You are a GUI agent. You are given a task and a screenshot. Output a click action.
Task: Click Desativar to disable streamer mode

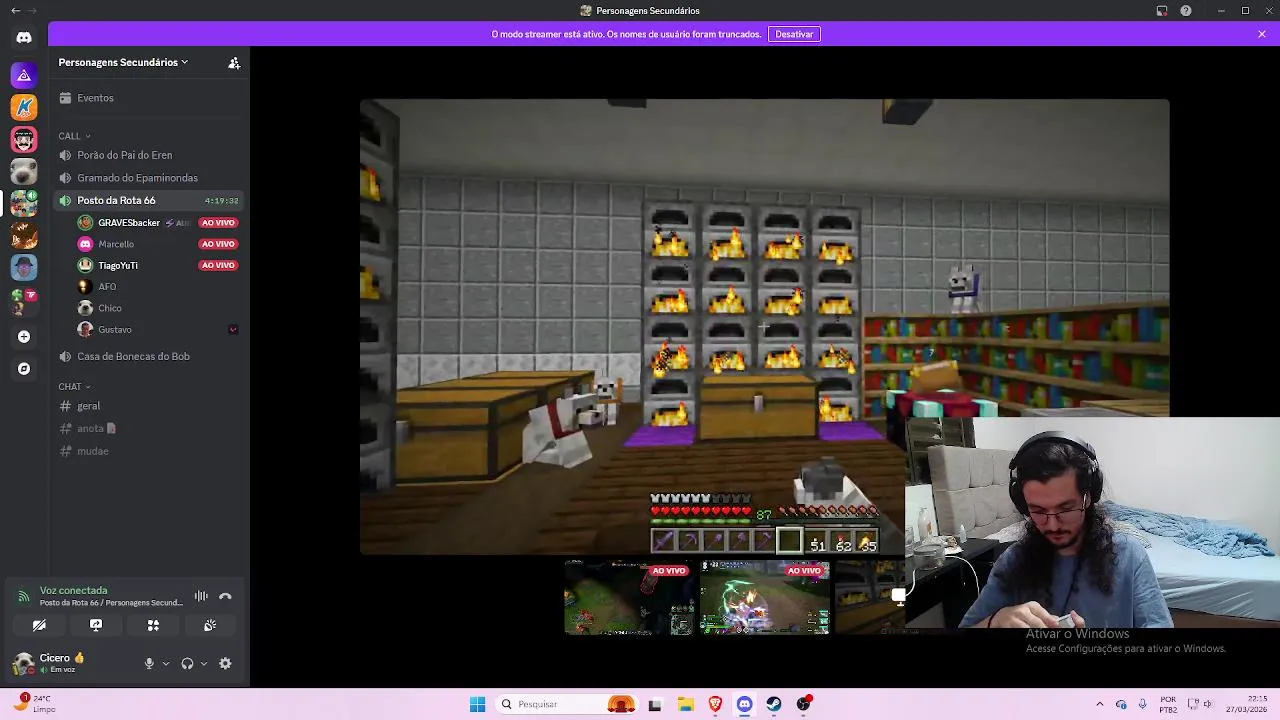click(794, 34)
